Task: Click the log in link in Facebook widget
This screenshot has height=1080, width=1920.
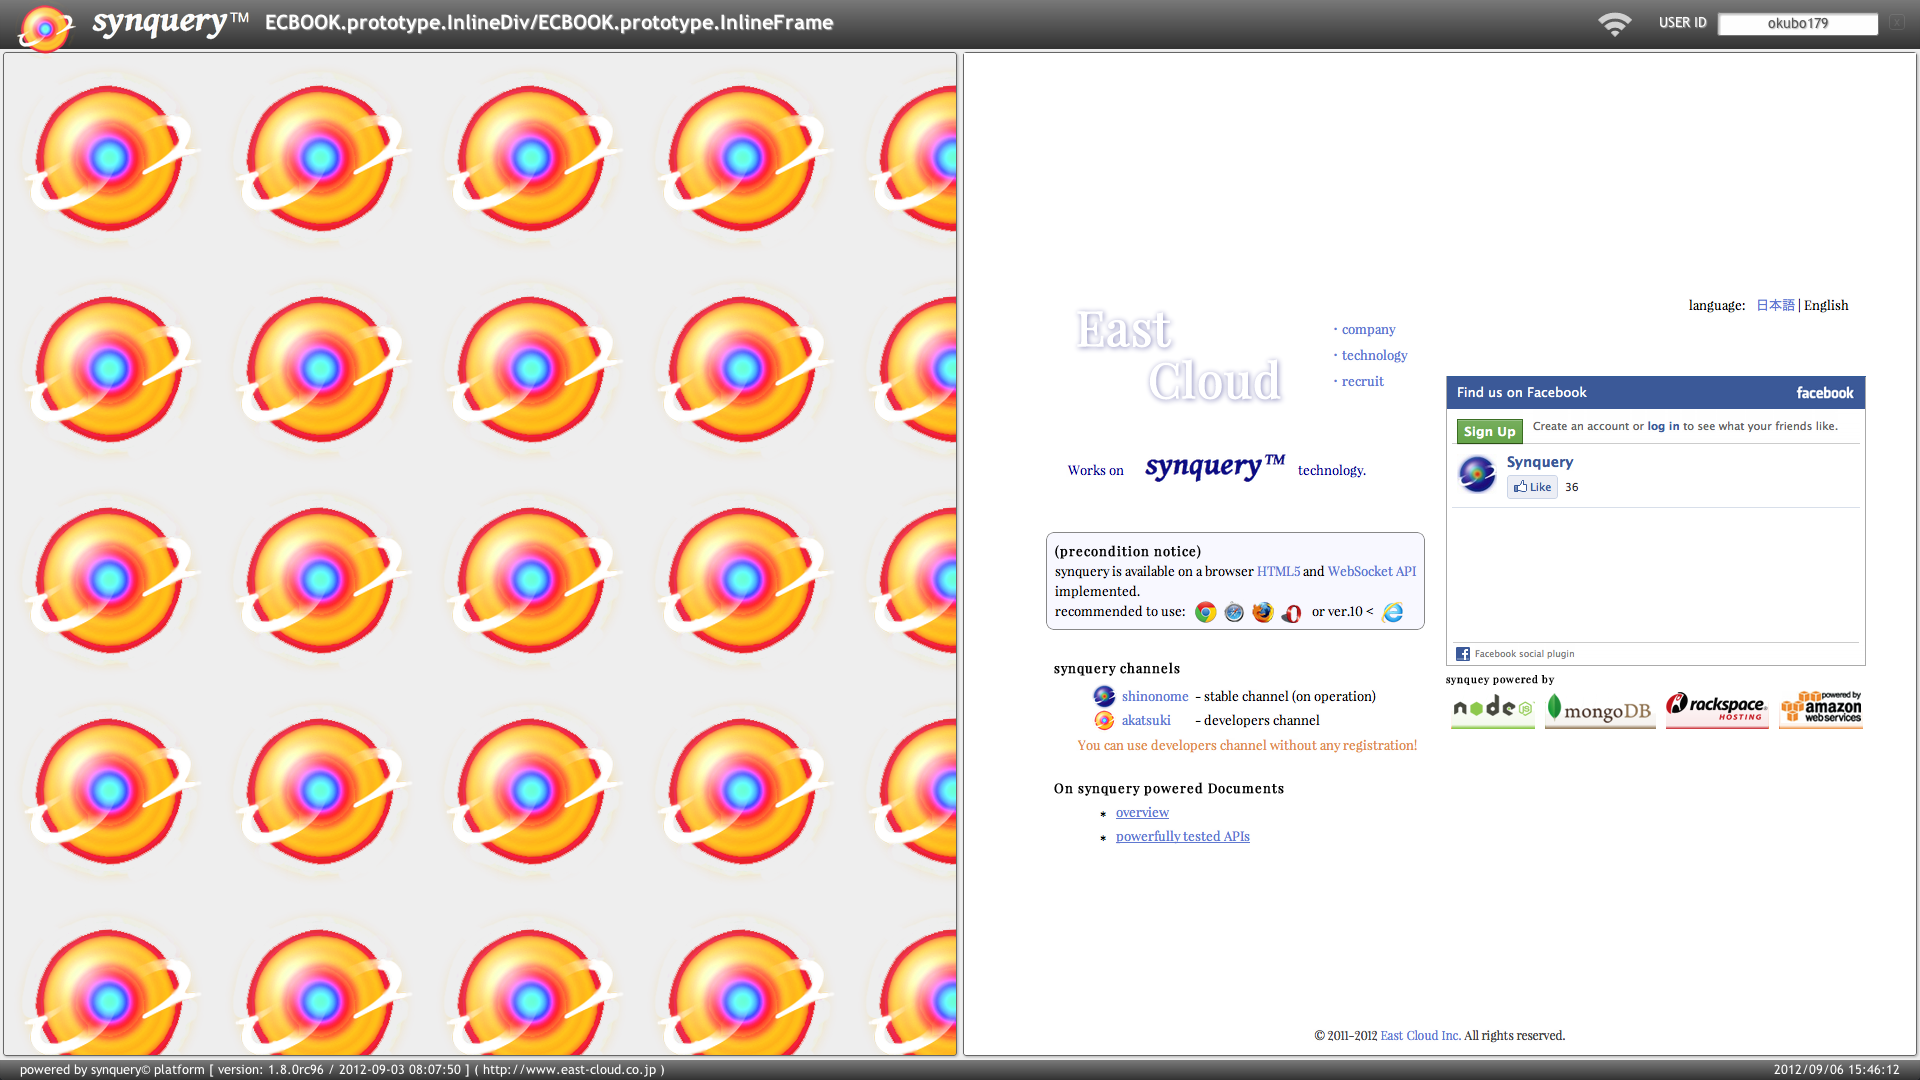Action: point(1663,426)
